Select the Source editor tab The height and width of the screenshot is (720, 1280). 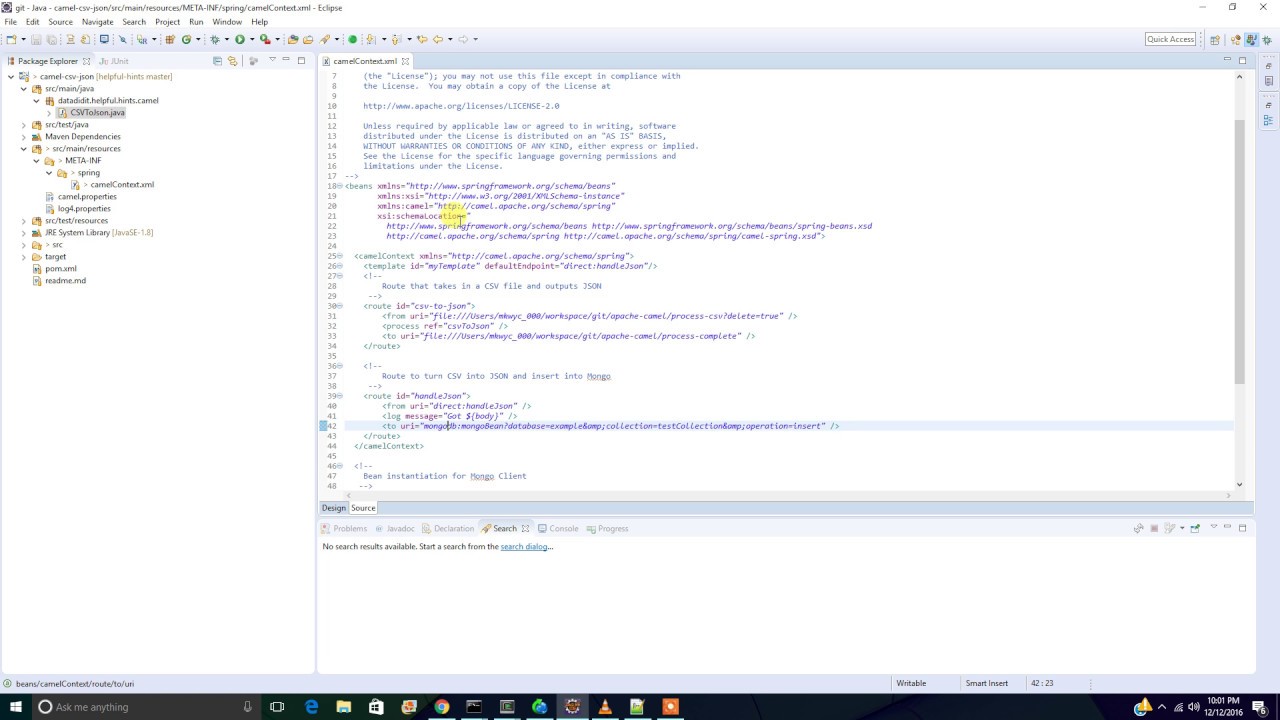pyautogui.click(x=363, y=508)
